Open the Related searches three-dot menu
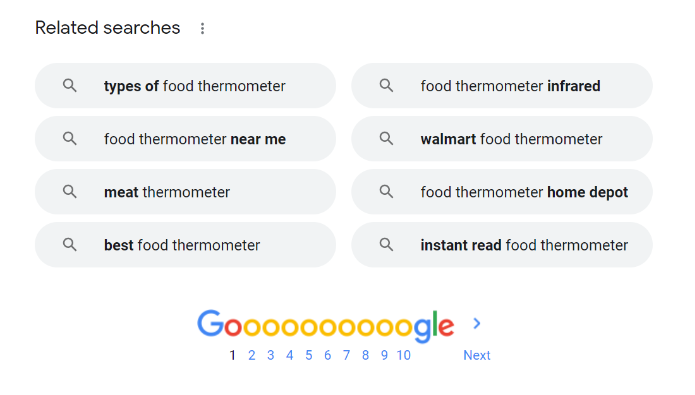 [x=202, y=28]
